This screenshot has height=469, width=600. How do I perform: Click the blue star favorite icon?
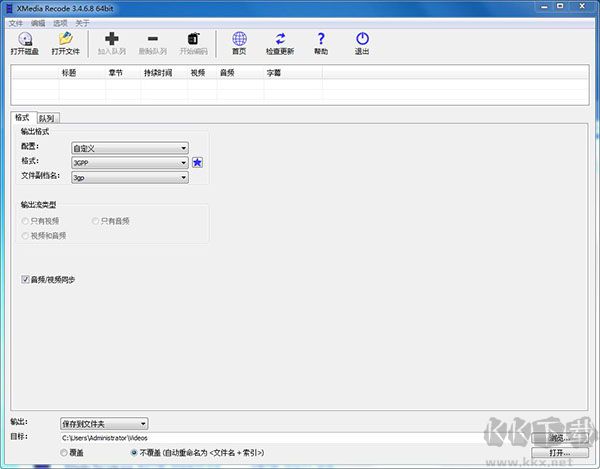click(197, 163)
